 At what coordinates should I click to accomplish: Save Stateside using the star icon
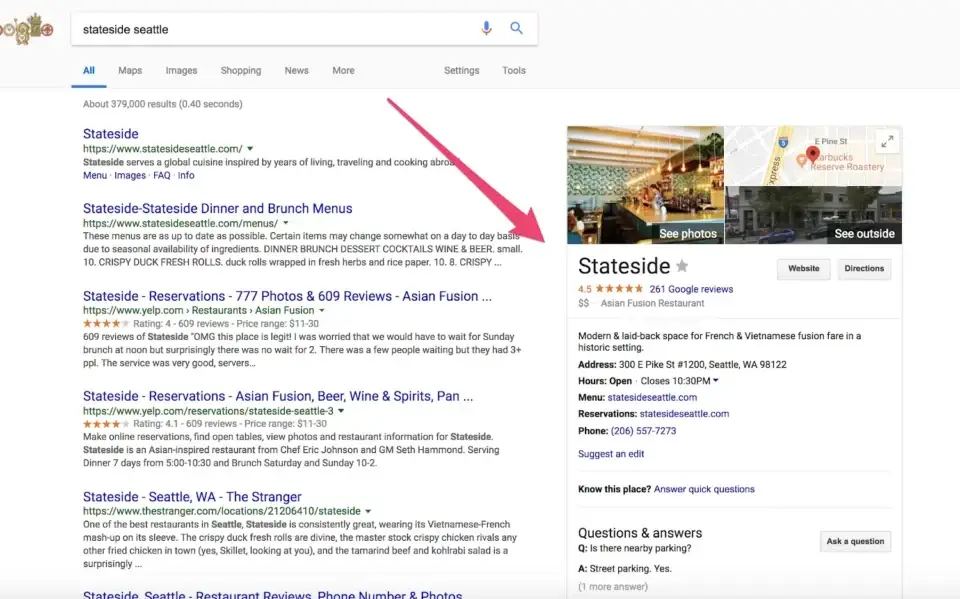point(682,266)
